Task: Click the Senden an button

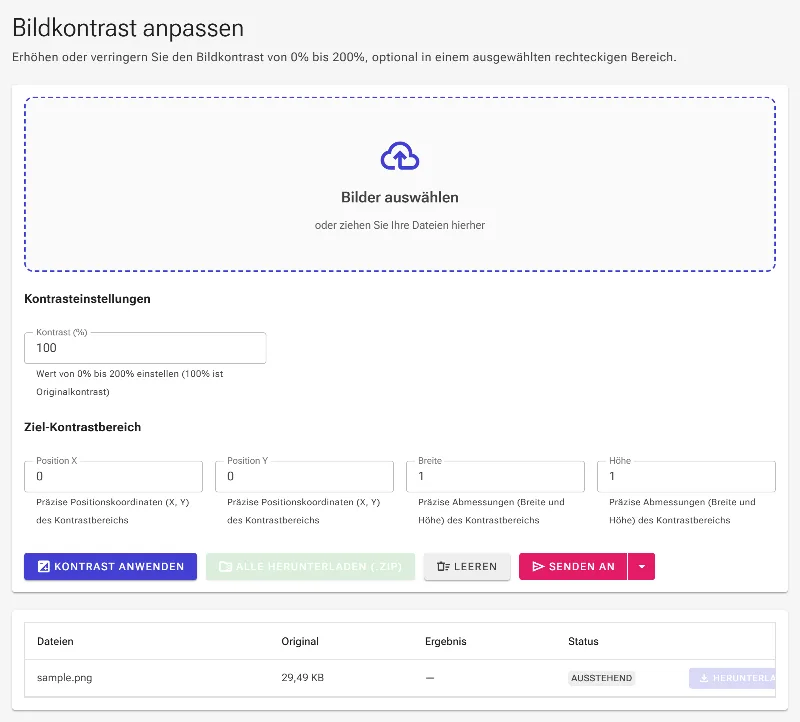Action: click(573, 566)
